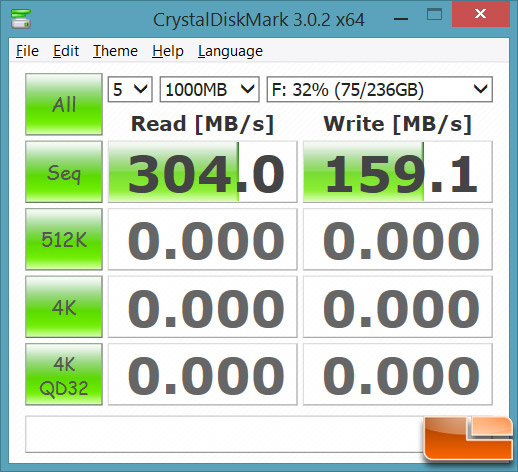Start the 4K test
This screenshot has width=518, height=472.
pos(64,307)
